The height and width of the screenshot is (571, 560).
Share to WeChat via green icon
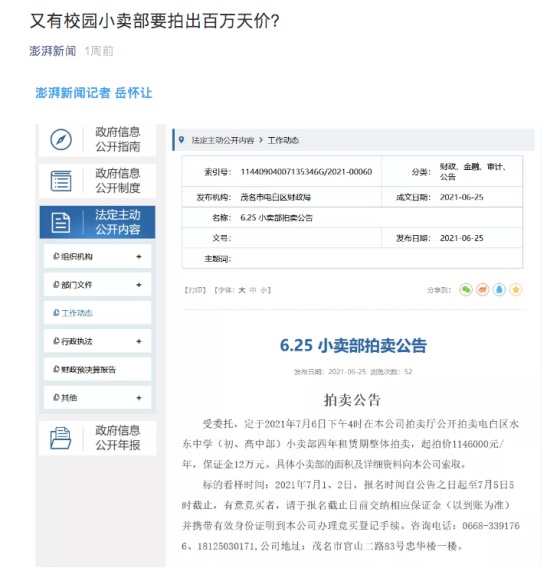coord(466,290)
